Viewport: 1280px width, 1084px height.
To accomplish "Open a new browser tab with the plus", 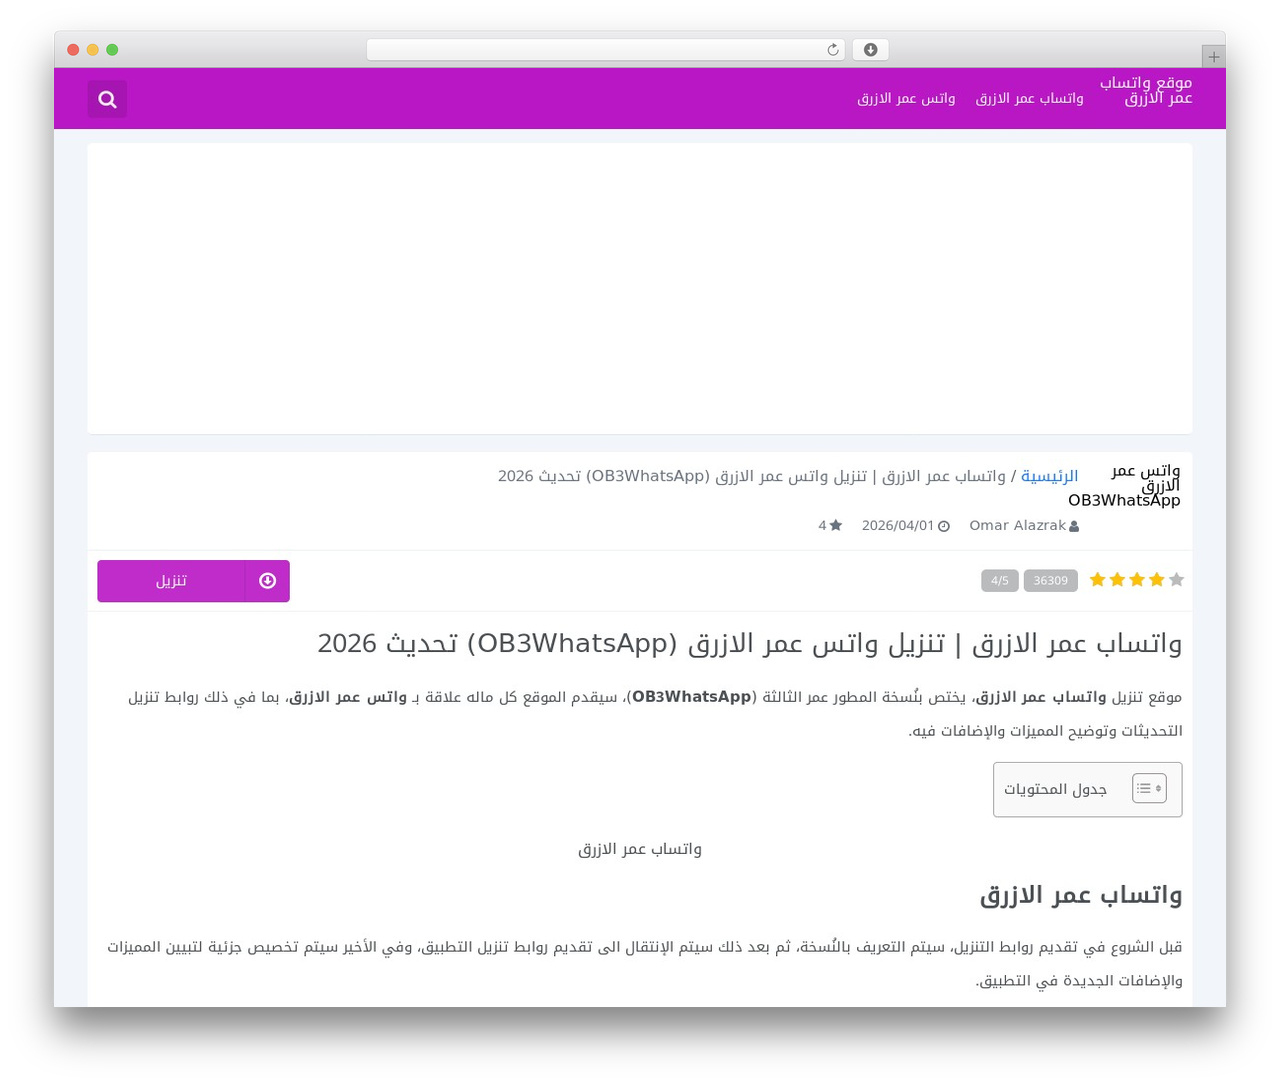I will (x=1213, y=57).
